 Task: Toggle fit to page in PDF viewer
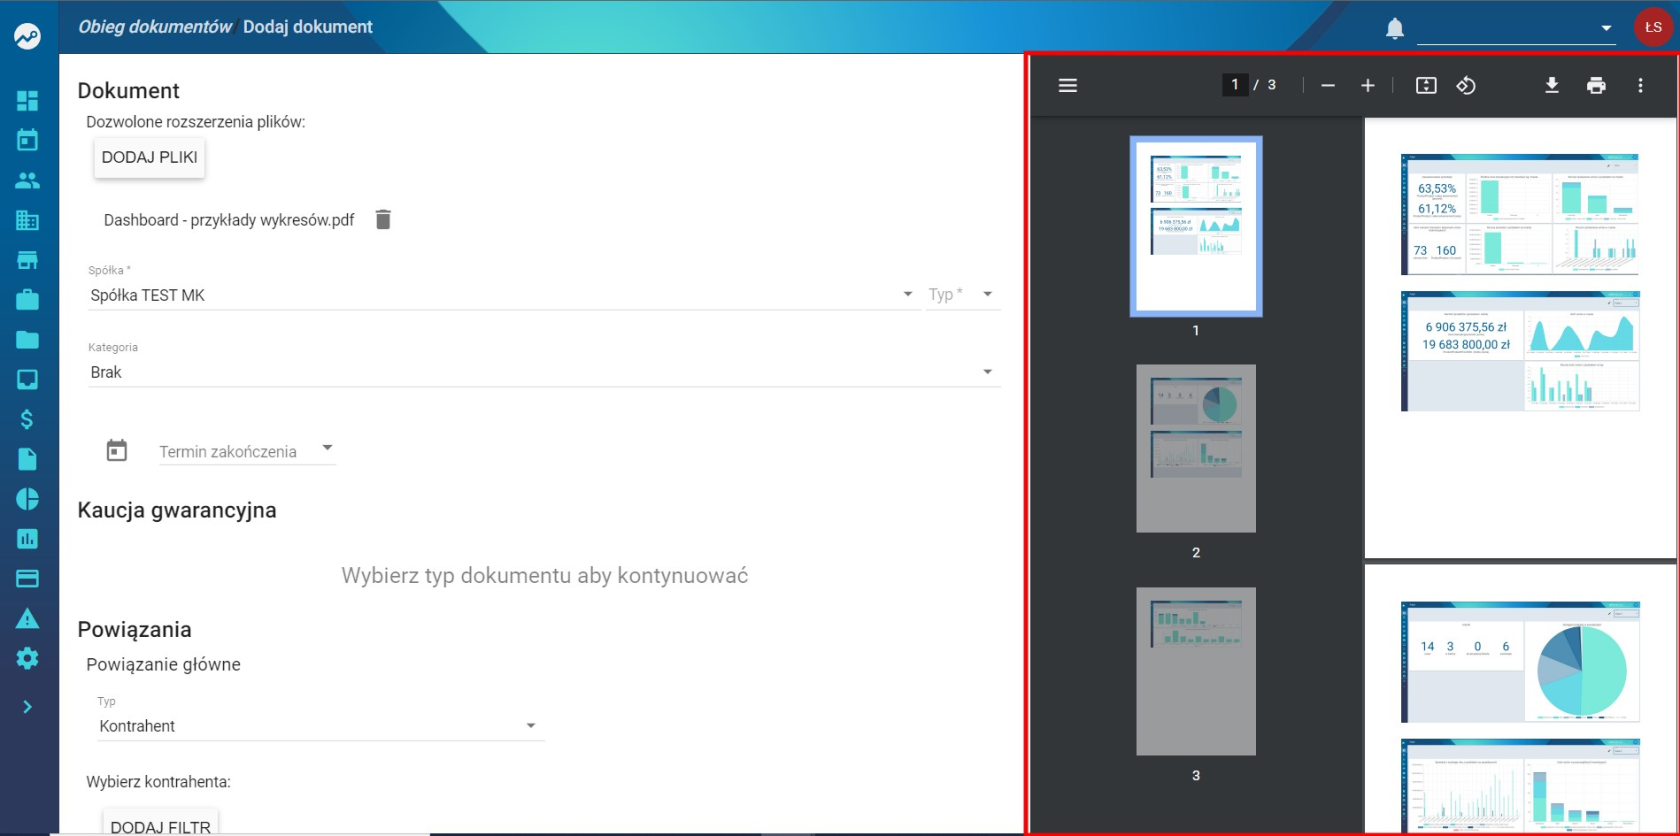tap(1426, 85)
